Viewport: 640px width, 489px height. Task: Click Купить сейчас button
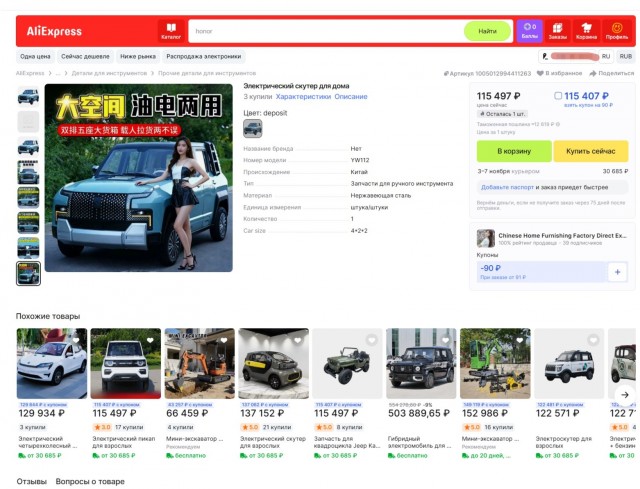click(x=591, y=151)
